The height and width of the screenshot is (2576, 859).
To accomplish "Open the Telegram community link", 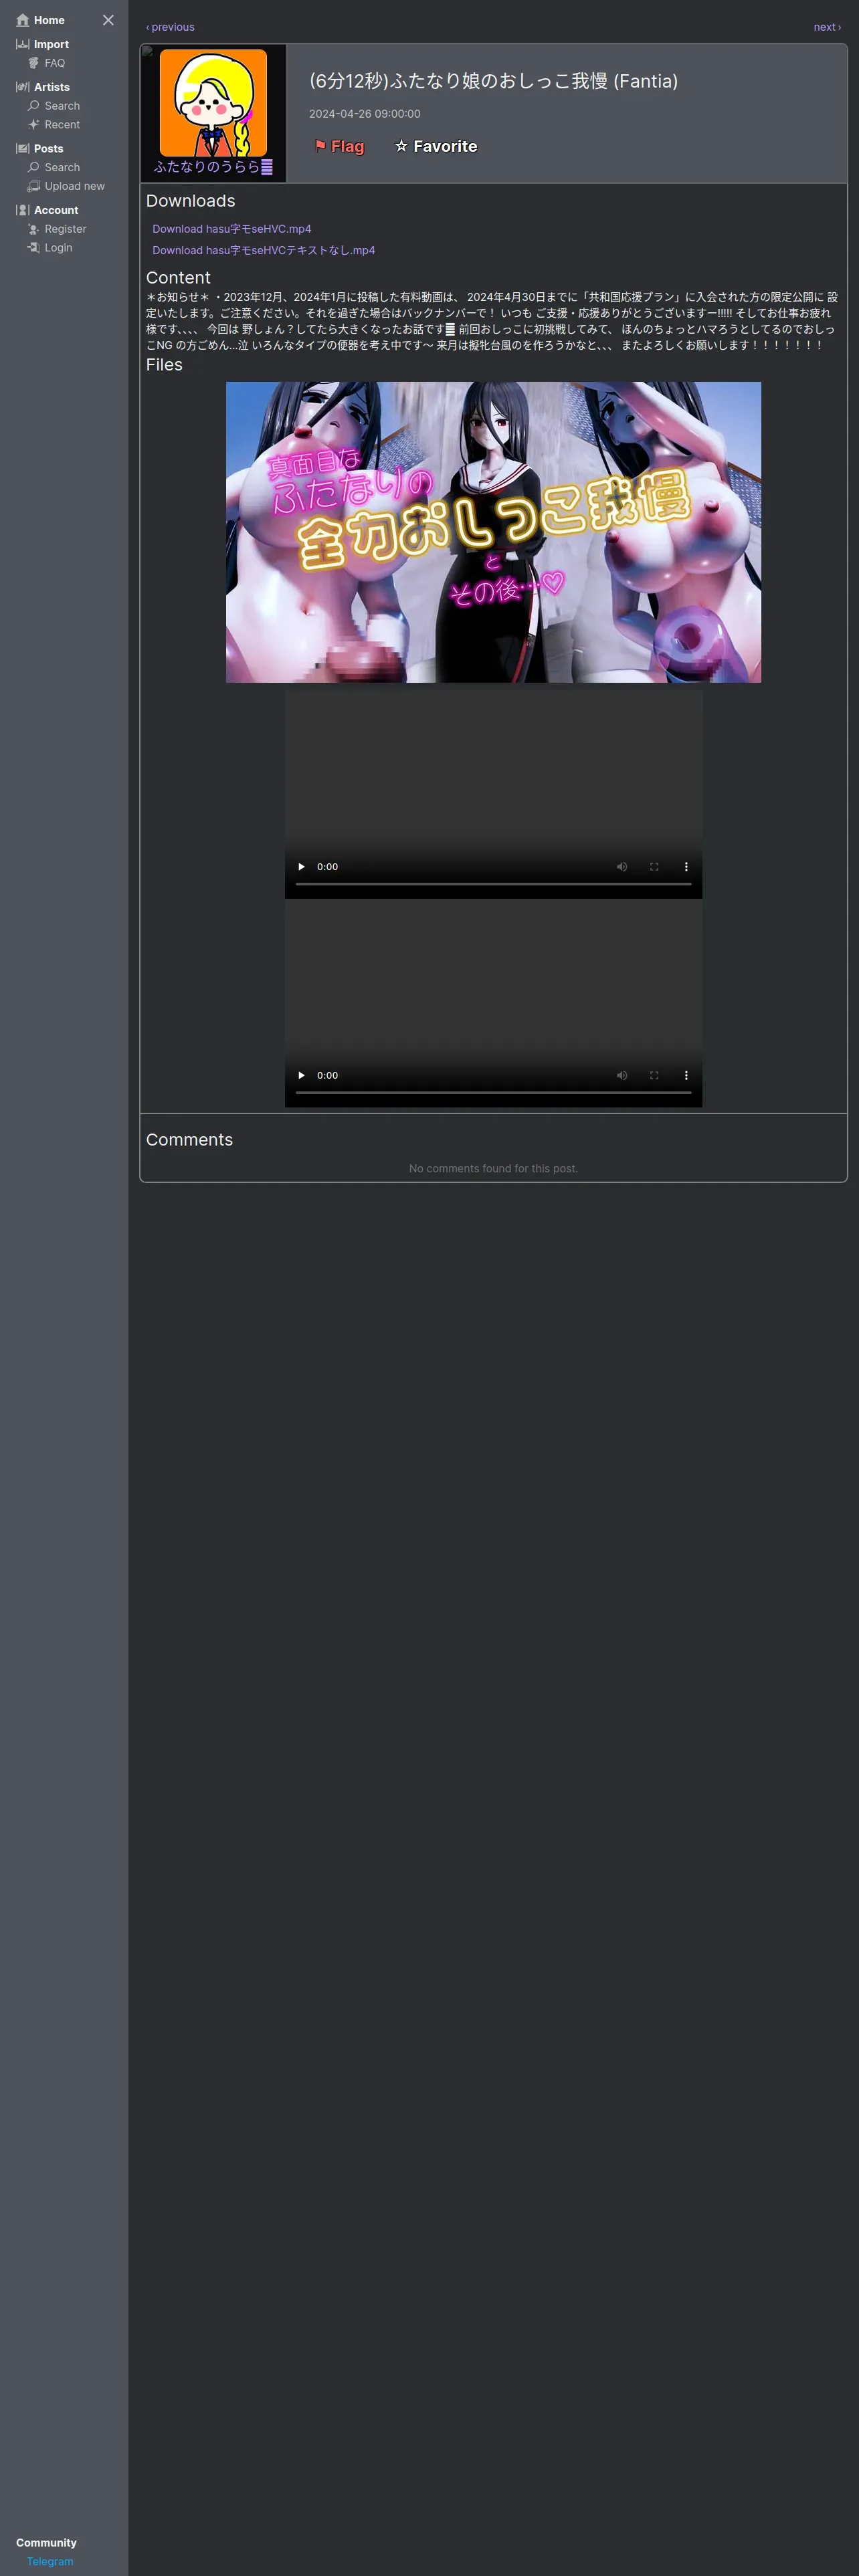I will click(50, 2561).
